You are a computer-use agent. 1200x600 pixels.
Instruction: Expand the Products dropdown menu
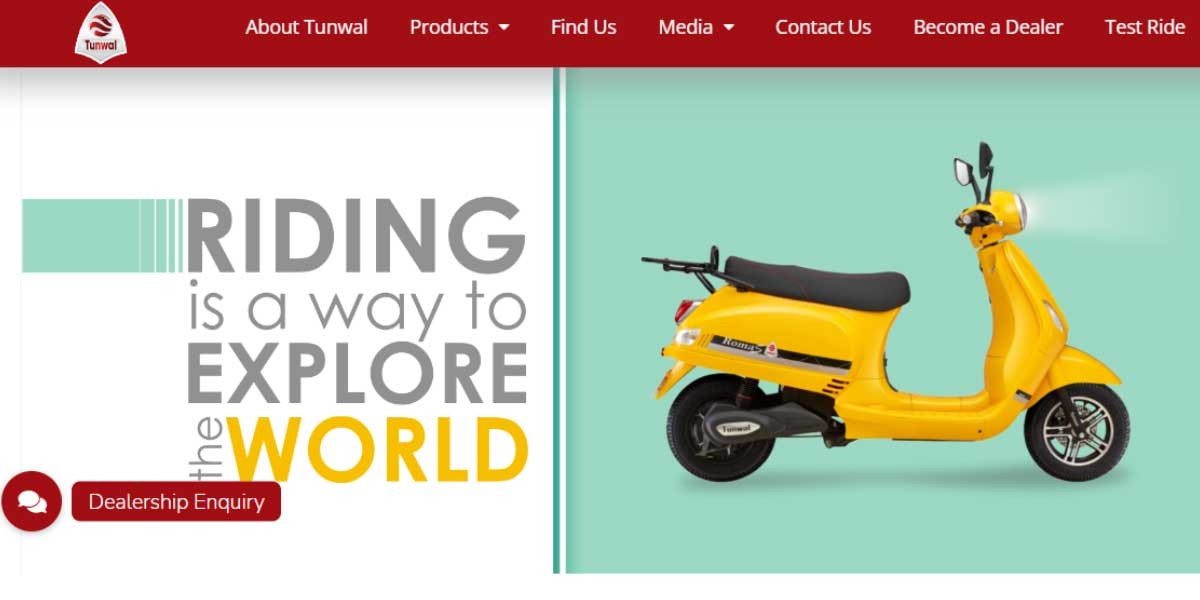448,27
